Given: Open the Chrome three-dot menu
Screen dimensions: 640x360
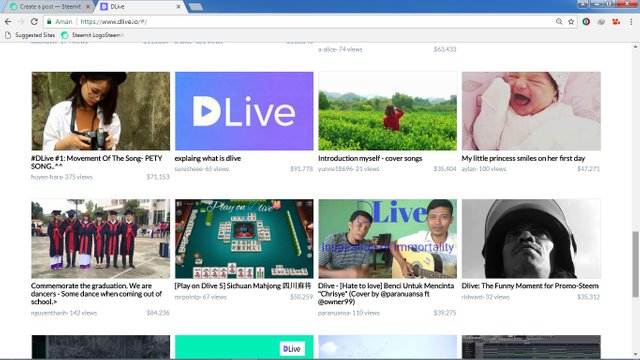Looking at the screenshot, I should coord(631,22).
